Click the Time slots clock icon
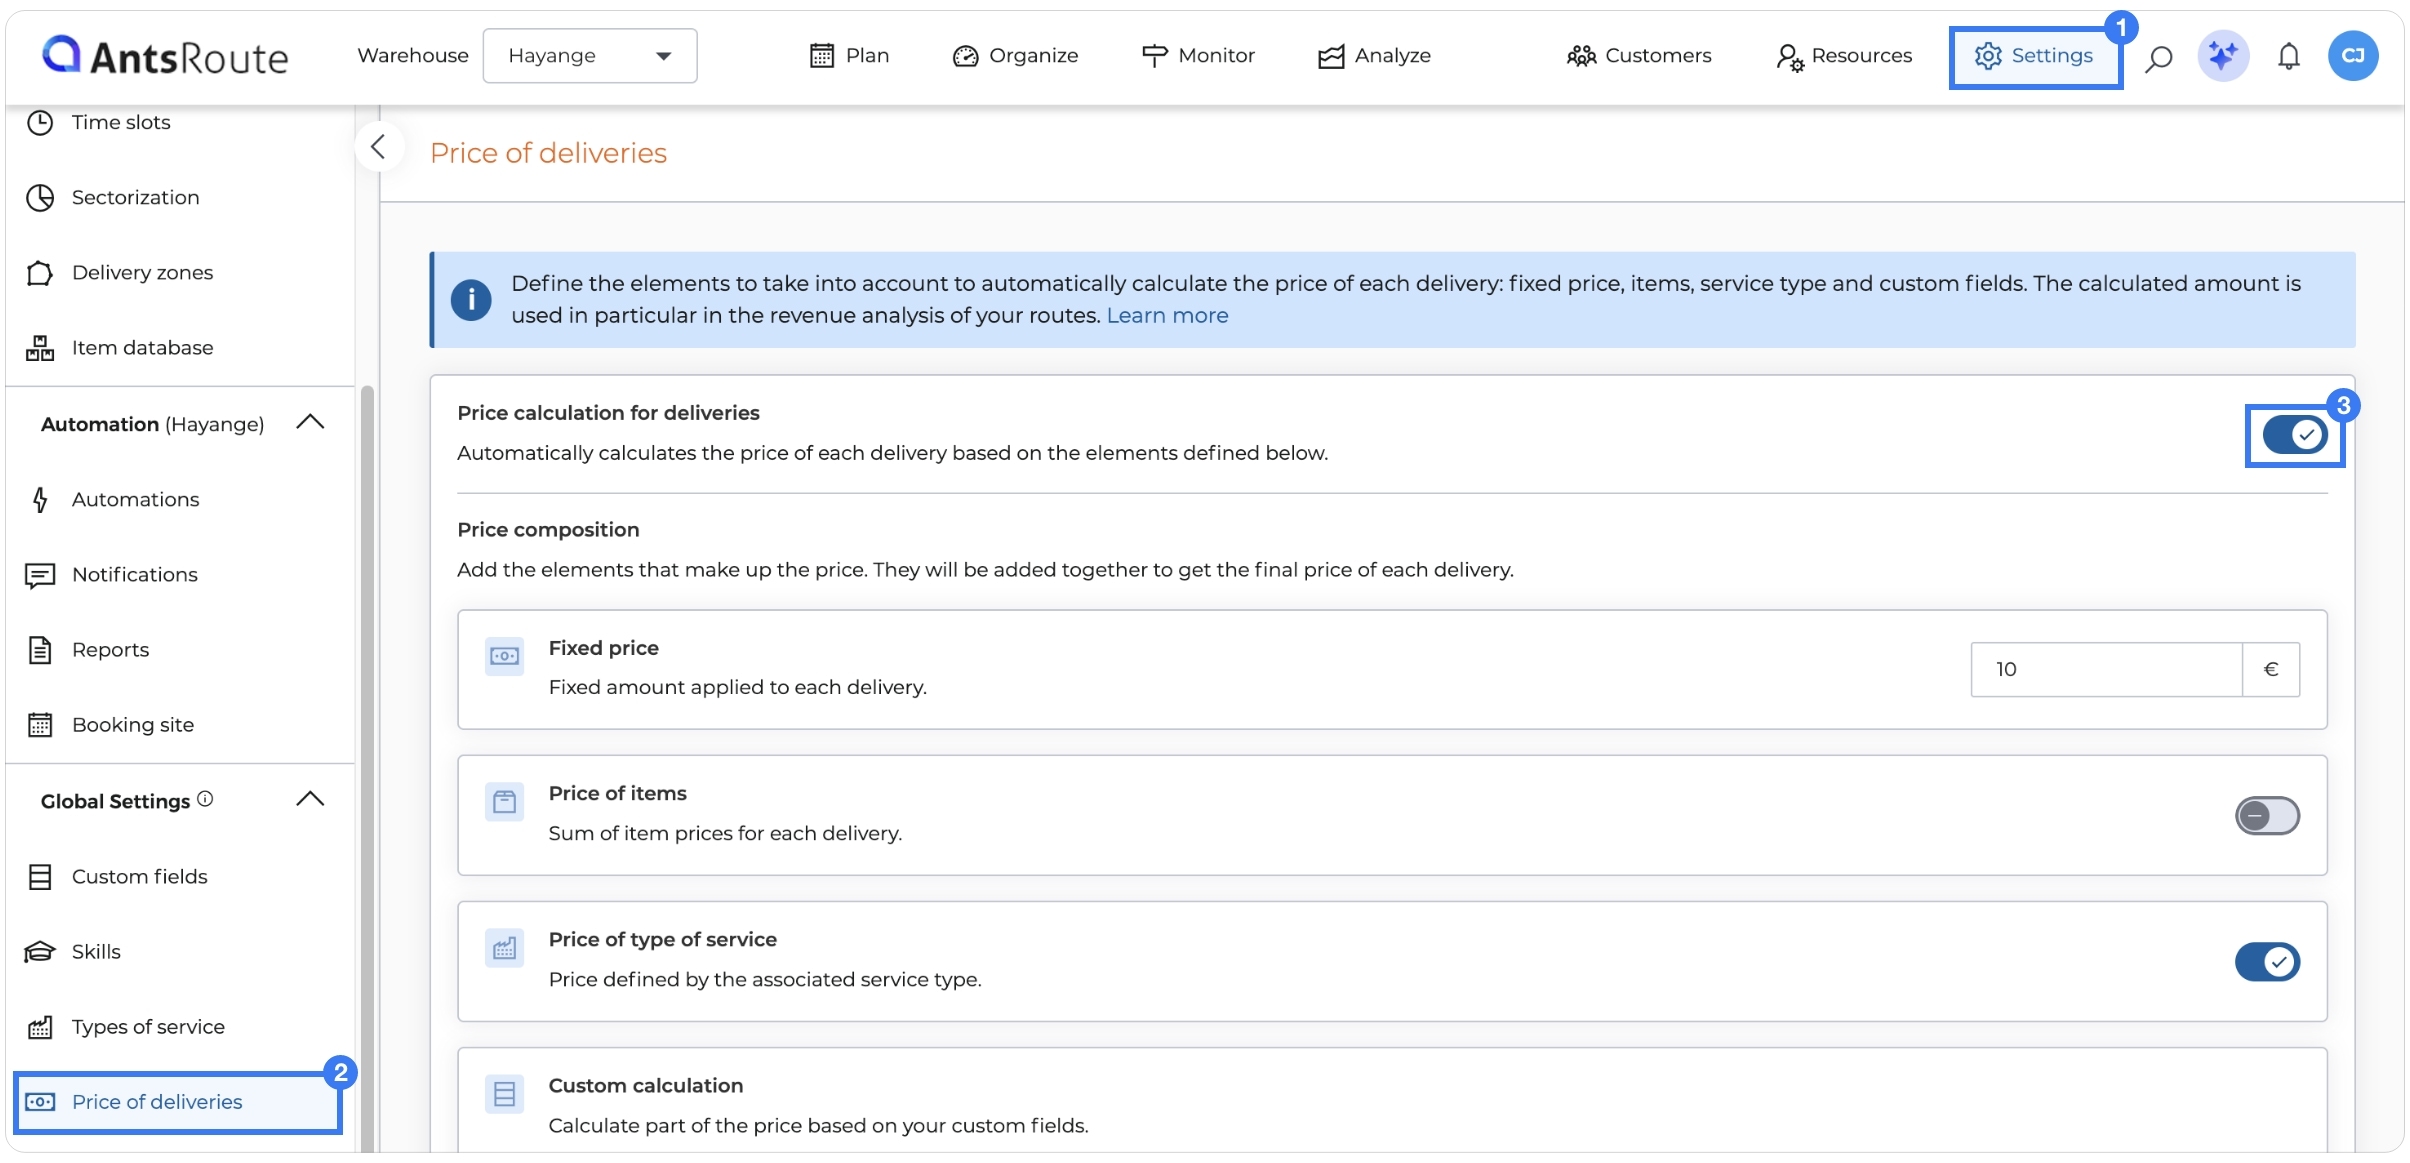This screenshot has height=1163, width=2410. click(39, 122)
